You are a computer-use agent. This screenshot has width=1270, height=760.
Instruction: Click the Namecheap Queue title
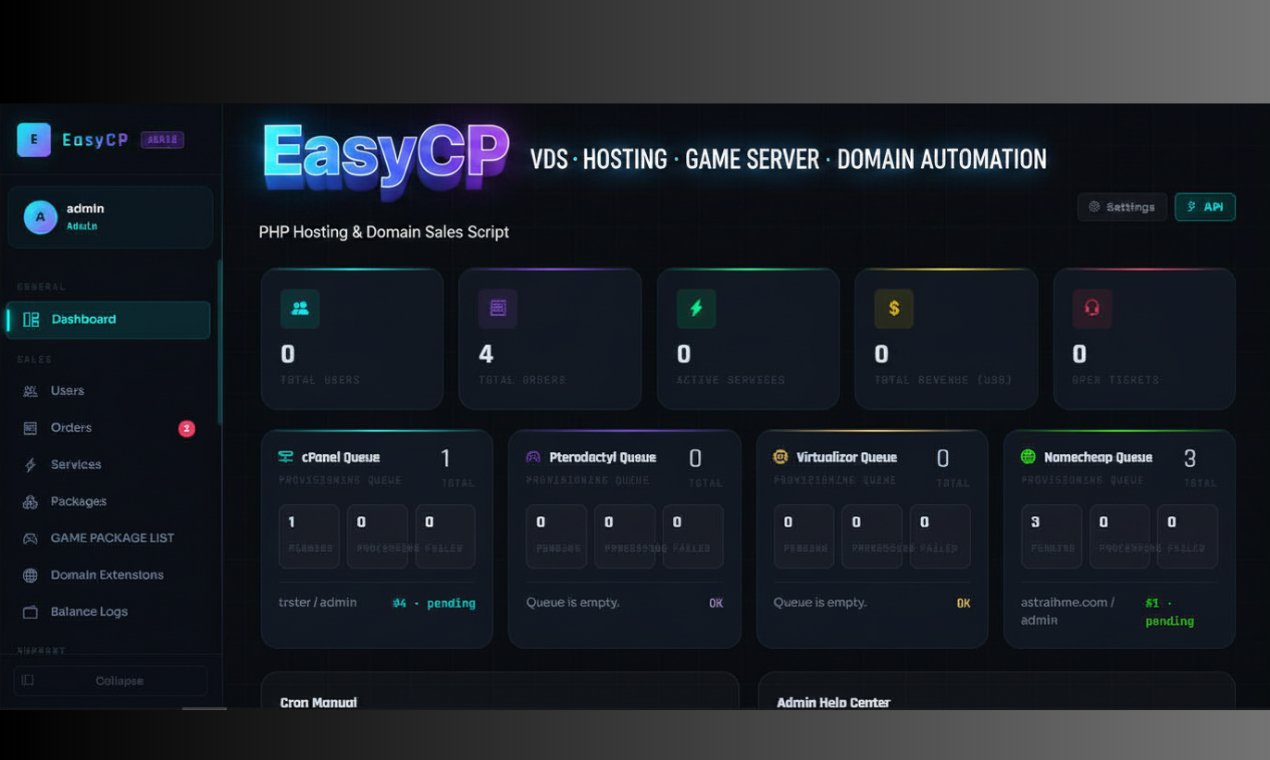click(x=1098, y=458)
